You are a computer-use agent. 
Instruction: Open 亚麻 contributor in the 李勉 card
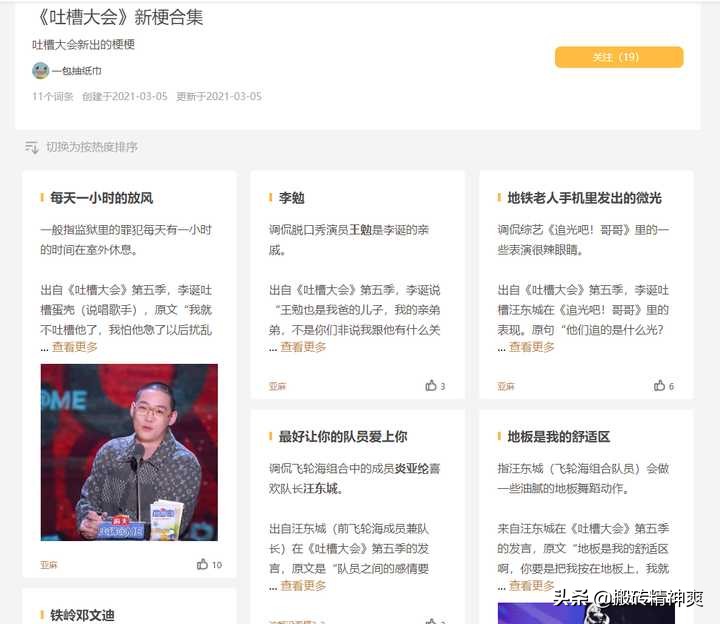[x=277, y=386]
